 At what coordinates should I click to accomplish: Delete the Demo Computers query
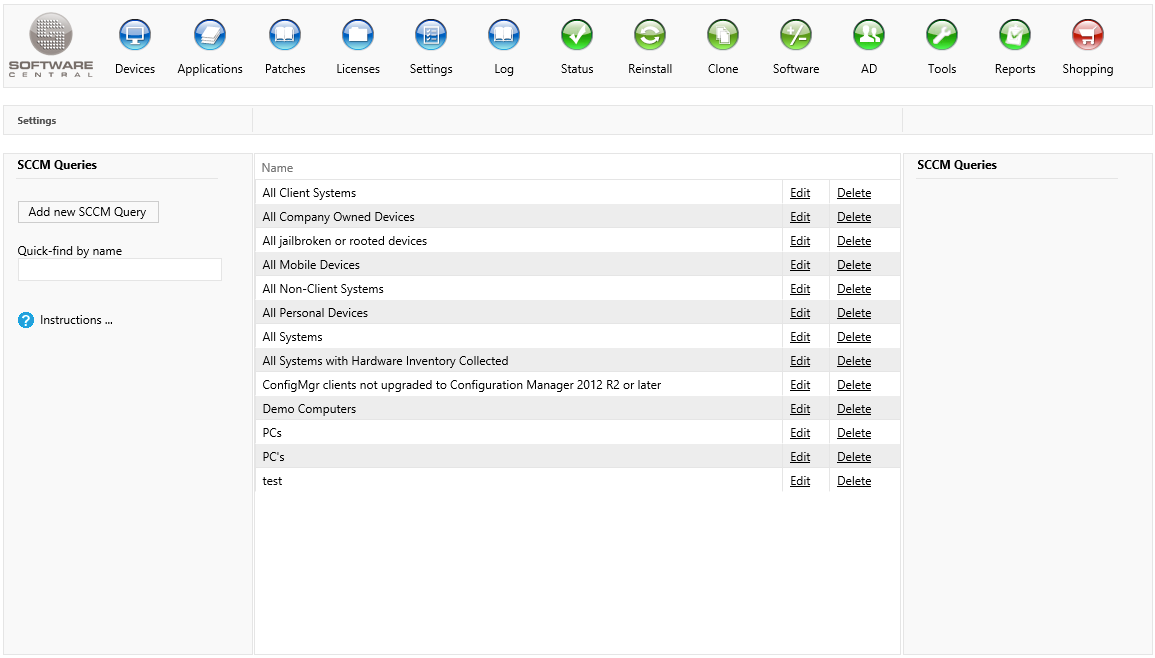[854, 409]
